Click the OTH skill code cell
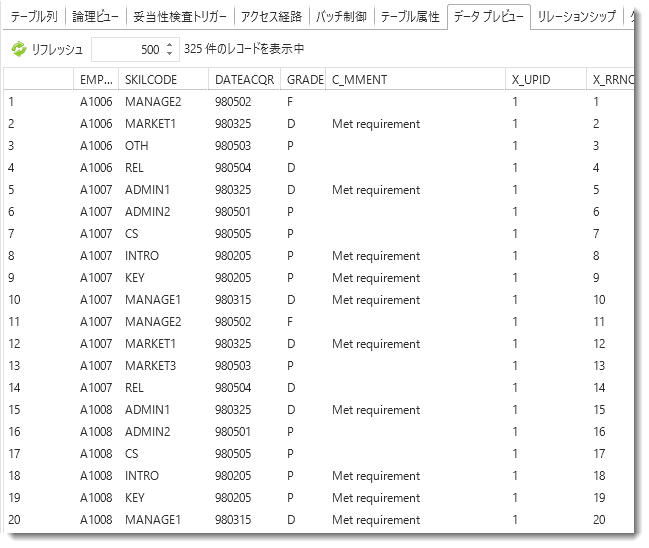This screenshot has height=548, width=649. (137, 146)
